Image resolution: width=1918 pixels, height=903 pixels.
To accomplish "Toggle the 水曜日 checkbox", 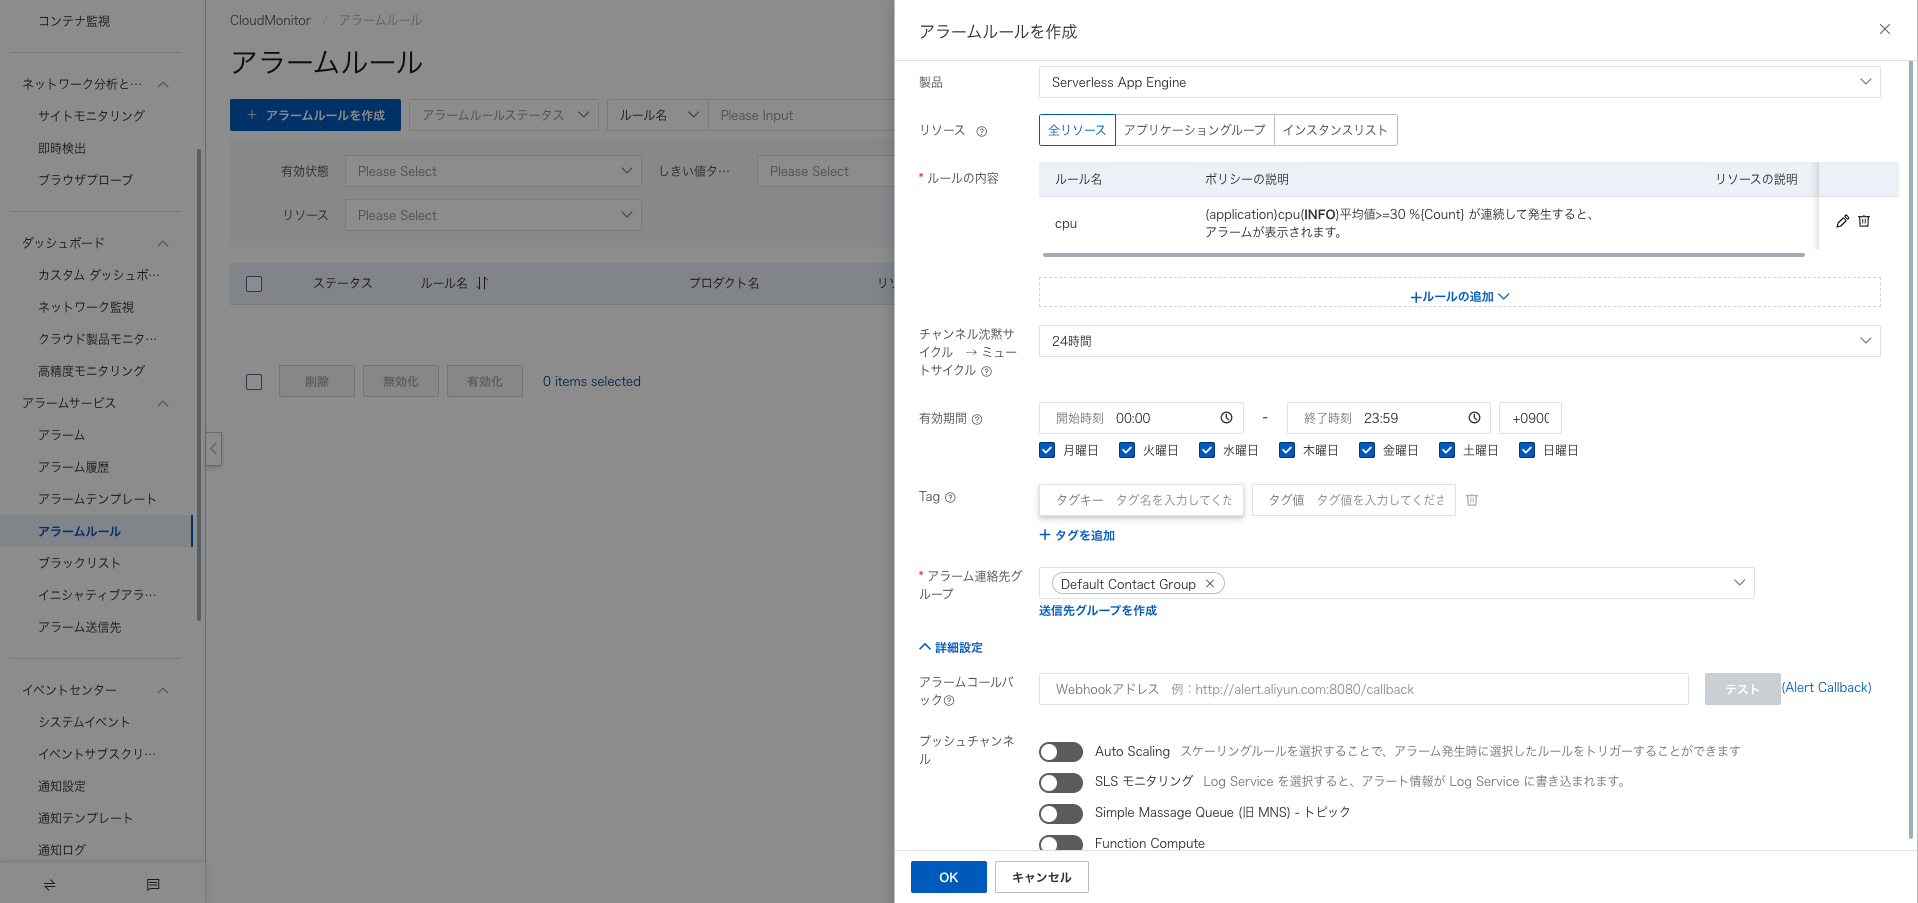I will click(x=1207, y=450).
